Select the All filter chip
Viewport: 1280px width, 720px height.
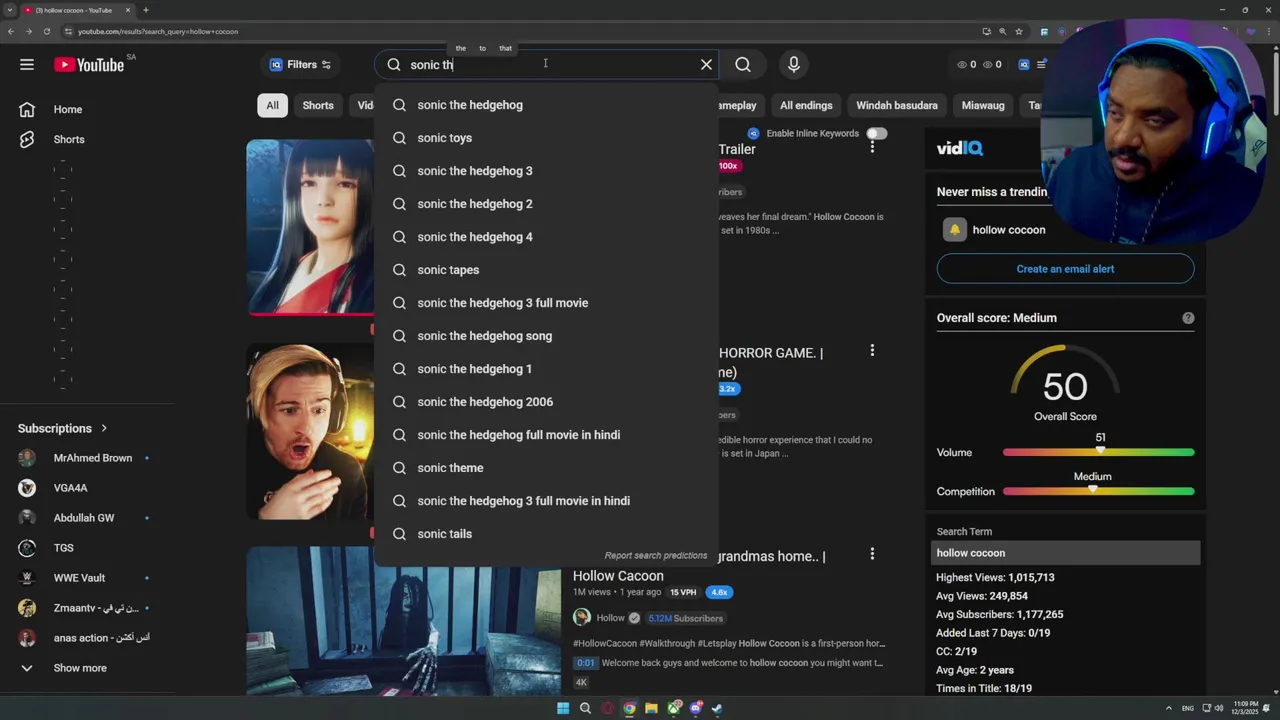tap(272, 105)
